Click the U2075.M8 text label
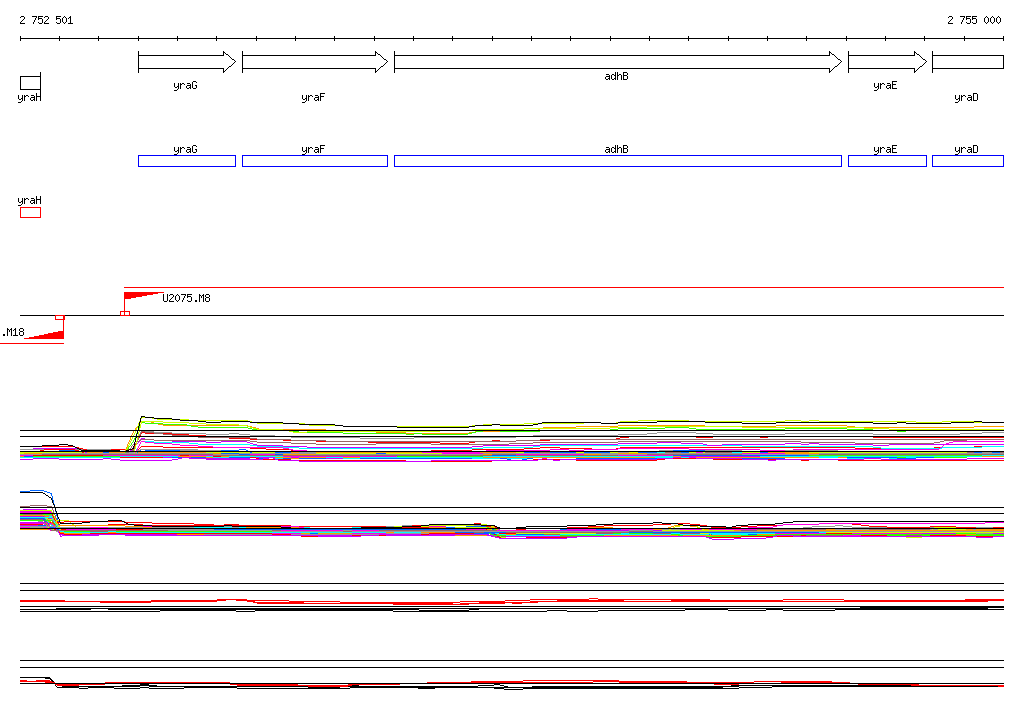Image resolution: width=1024 pixels, height=714 pixels. [187, 298]
